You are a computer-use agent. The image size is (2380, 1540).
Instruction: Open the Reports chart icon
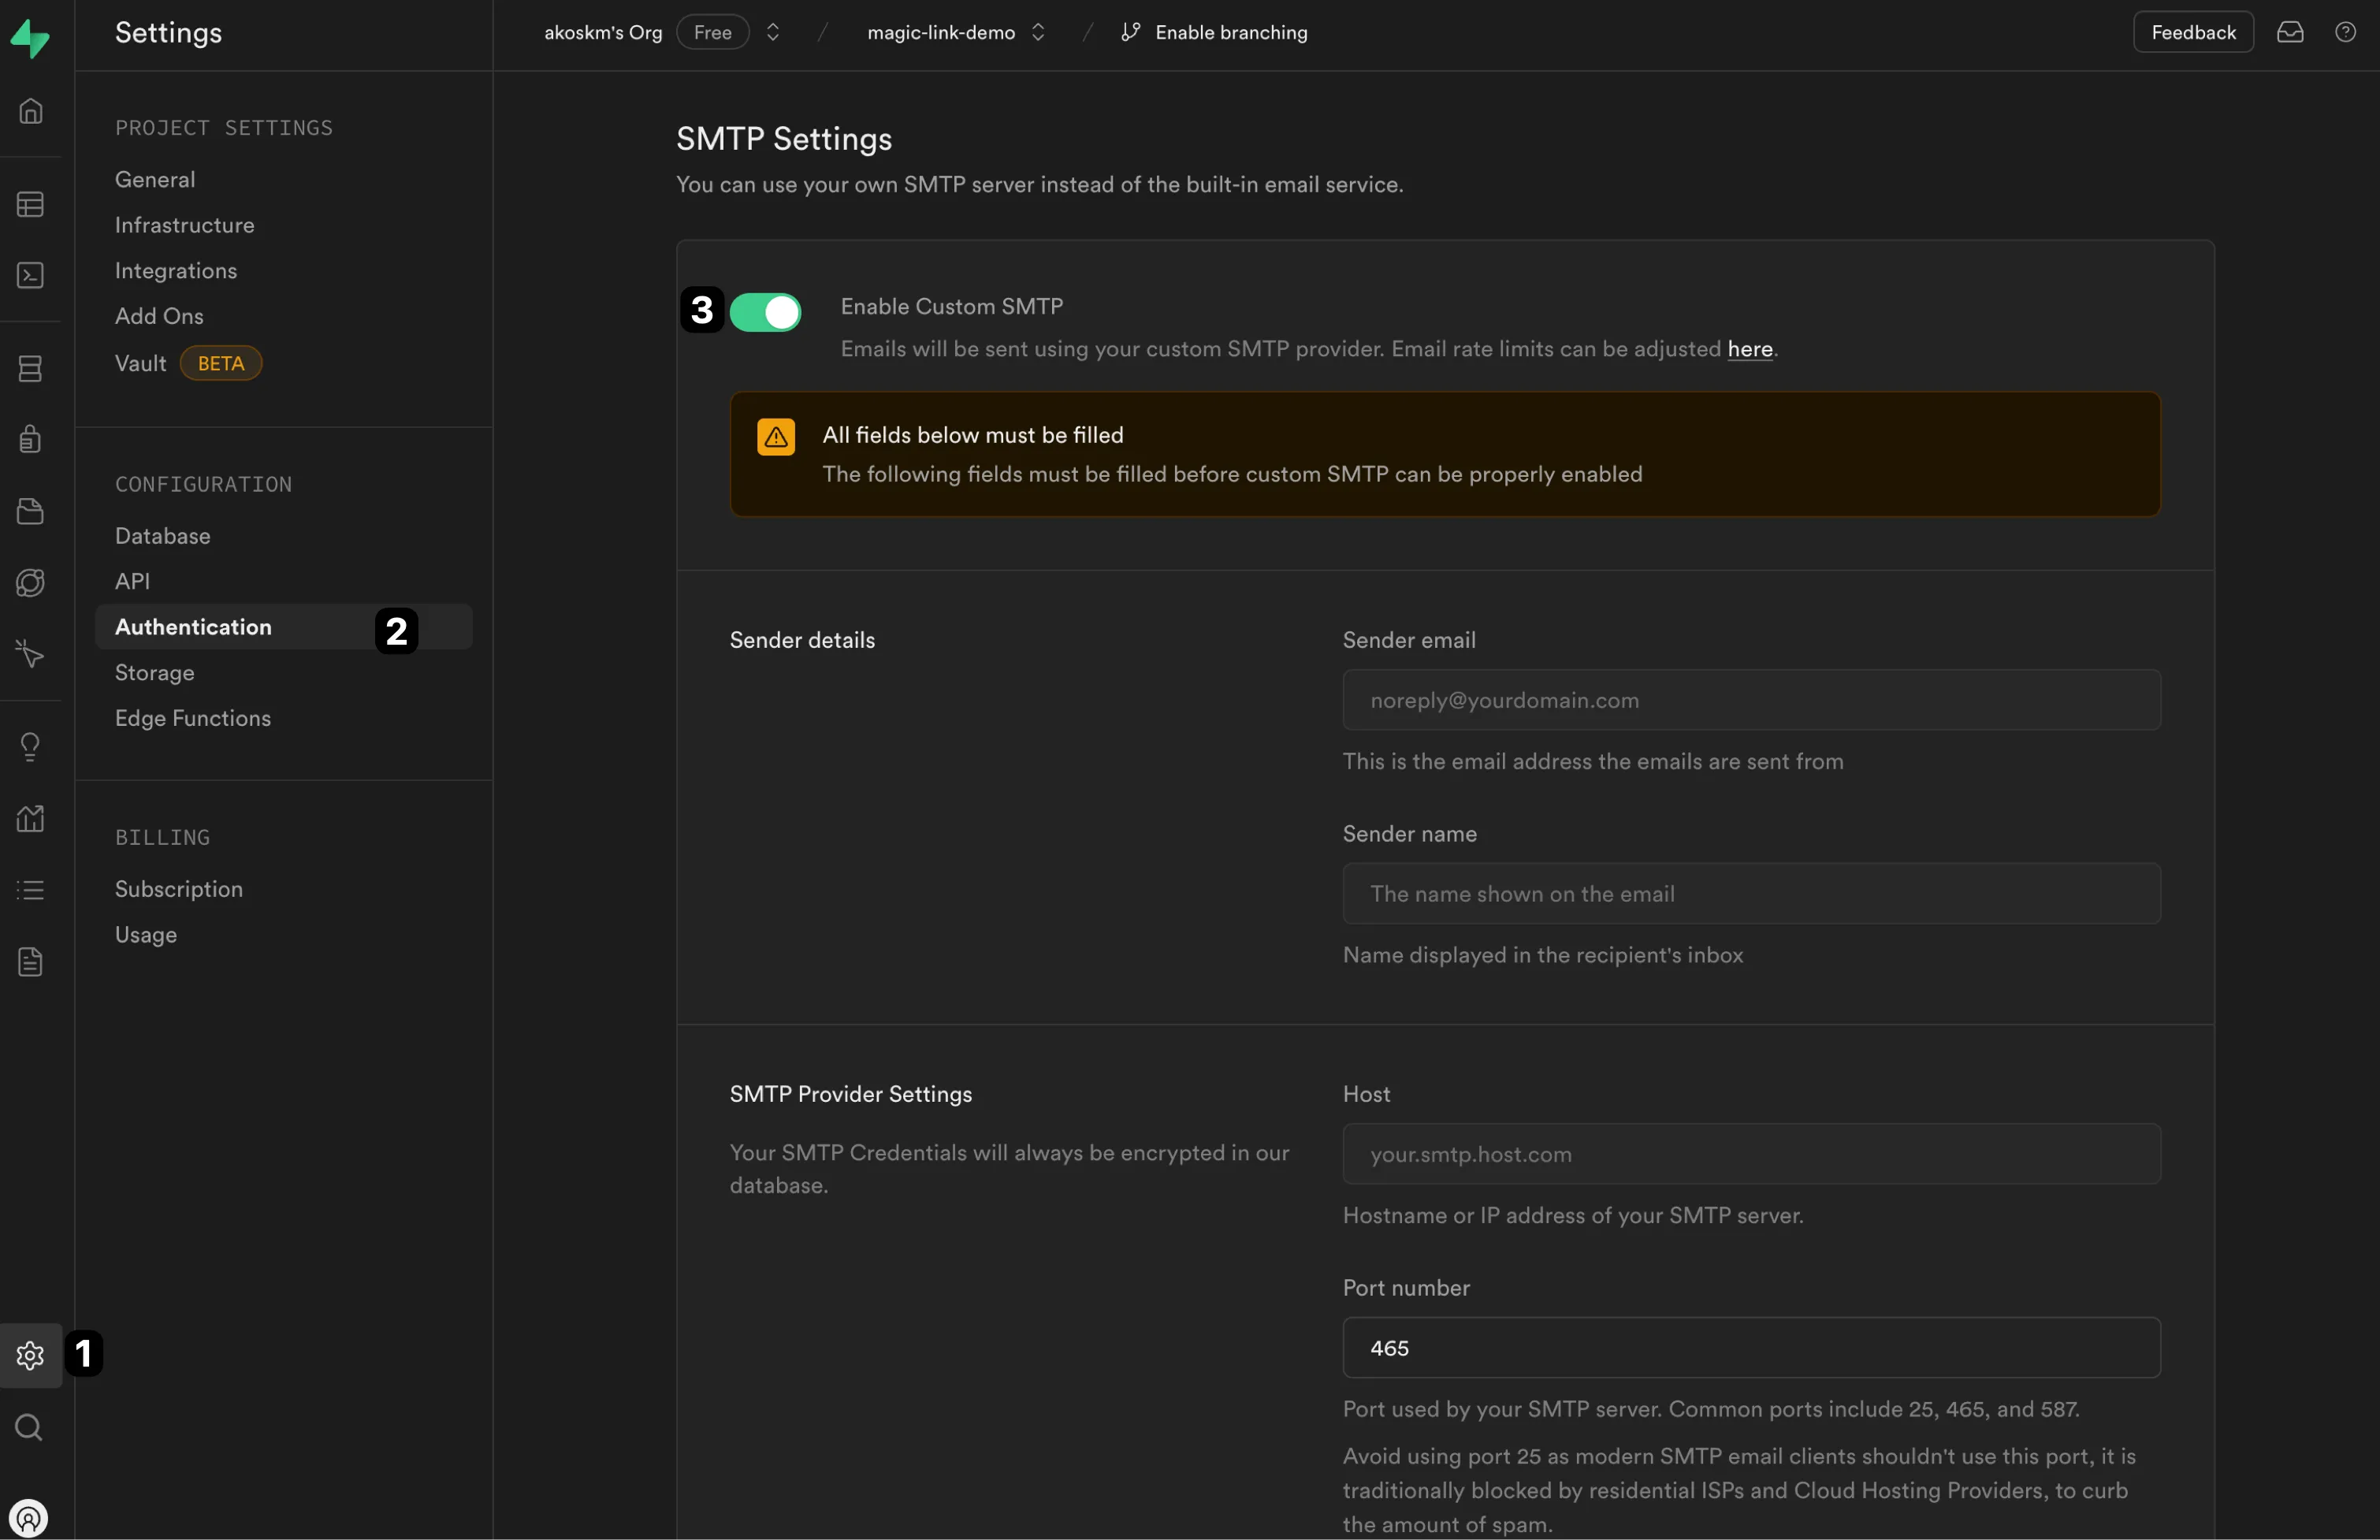(x=31, y=819)
